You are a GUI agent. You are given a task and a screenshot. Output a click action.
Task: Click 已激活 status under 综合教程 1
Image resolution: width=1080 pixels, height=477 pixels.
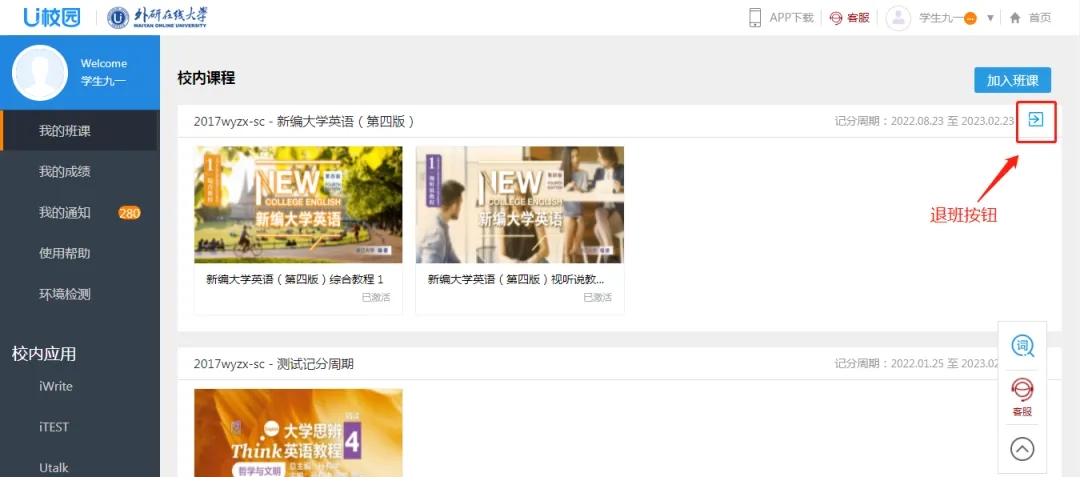click(x=376, y=298)
